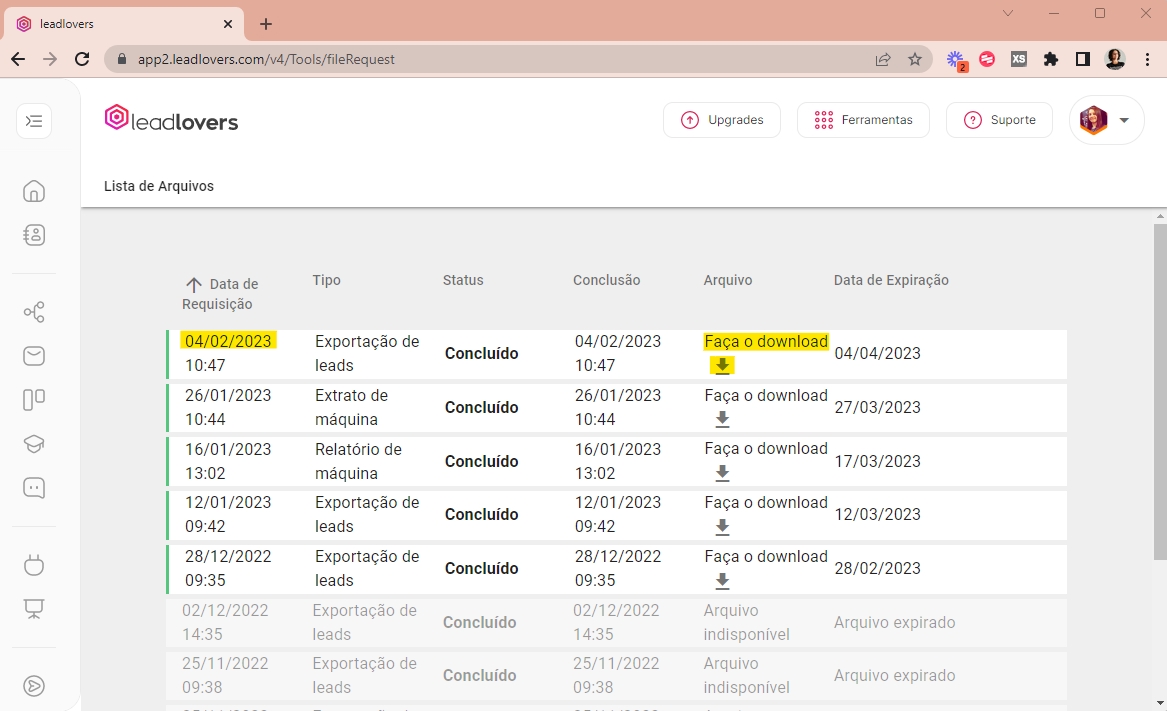Expand the sidebar menu toggle icon
The width and height of the screenshot is (1167, 711).
pyautogui.click(x=34, y=121)
